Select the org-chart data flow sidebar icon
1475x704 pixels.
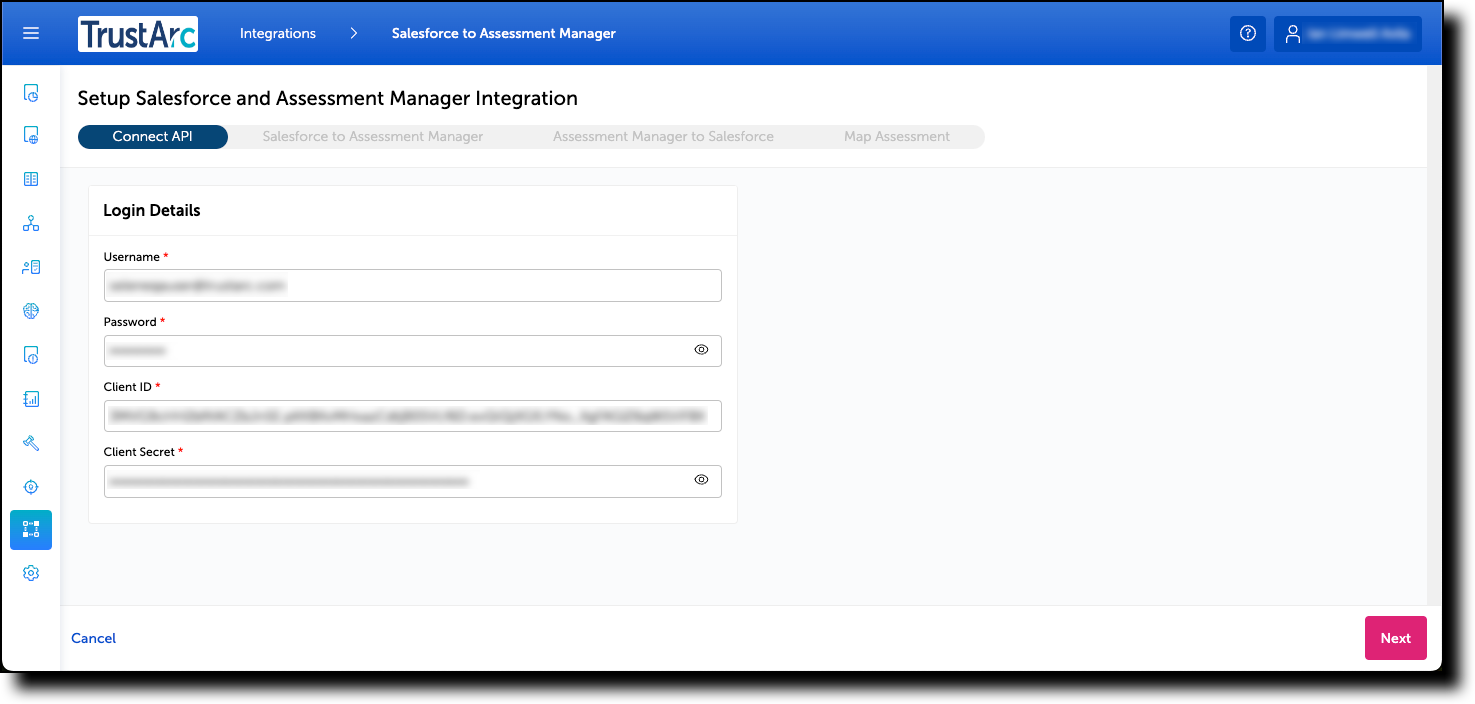coord(30,223)
